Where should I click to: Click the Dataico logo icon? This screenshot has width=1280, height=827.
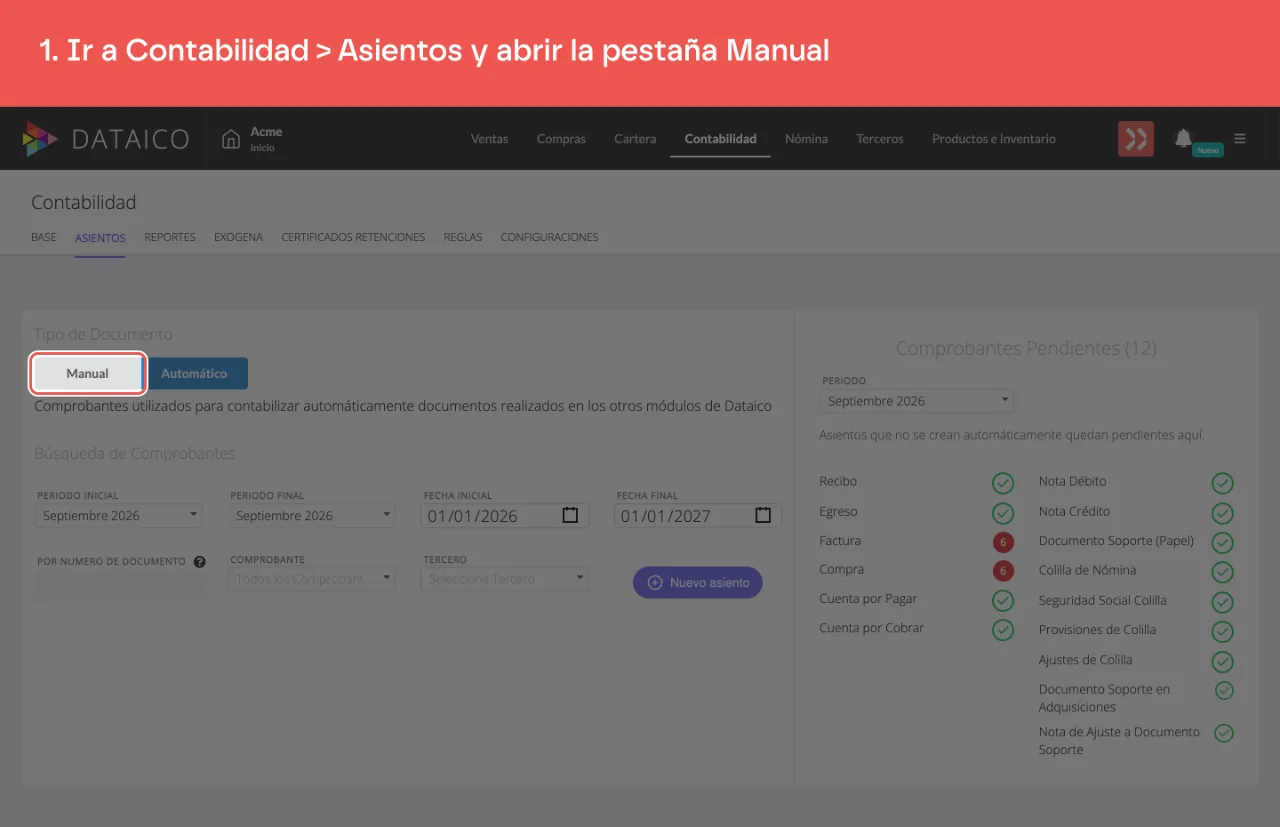(40, 139)
